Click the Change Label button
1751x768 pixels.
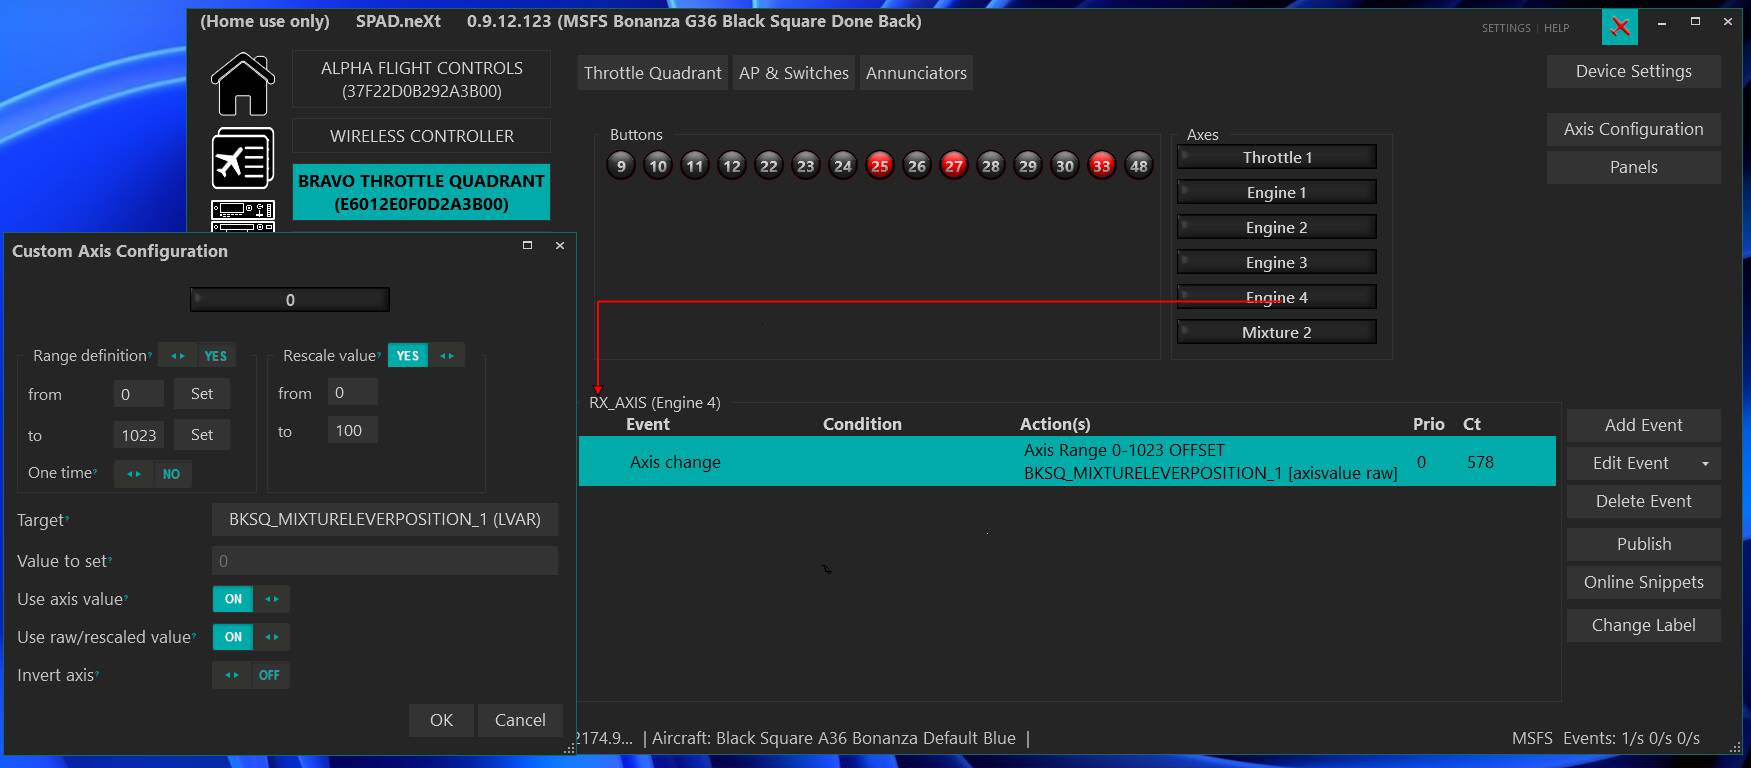pyautogui.click(x=1644, y=625)
